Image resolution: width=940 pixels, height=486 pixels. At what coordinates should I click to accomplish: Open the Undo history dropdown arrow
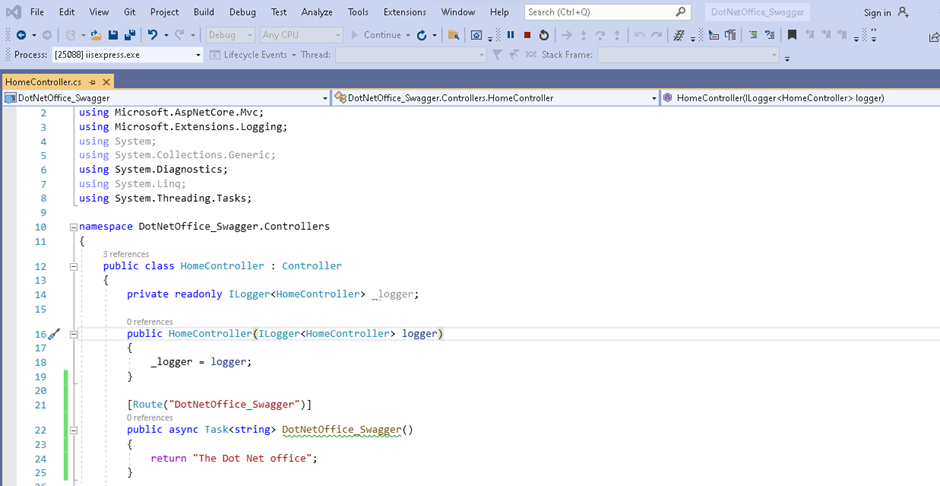[x=165, y=35]
